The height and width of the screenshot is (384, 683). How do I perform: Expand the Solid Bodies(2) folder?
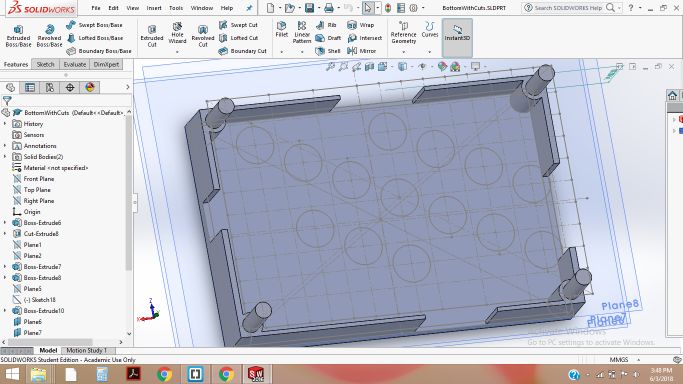click(x=5, y=157)
